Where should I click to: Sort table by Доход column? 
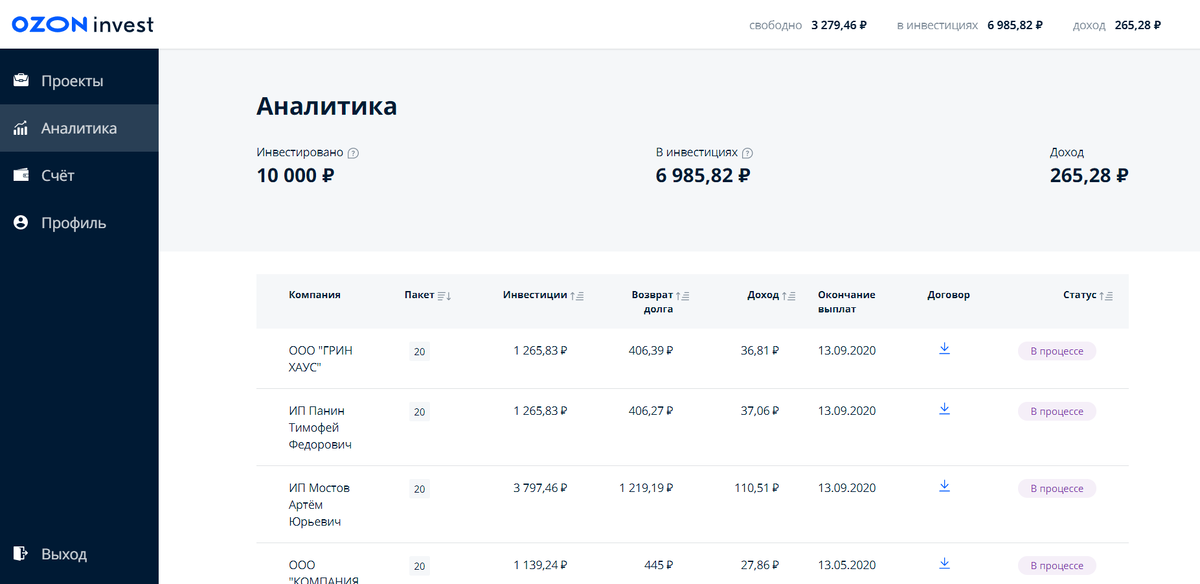788,296
